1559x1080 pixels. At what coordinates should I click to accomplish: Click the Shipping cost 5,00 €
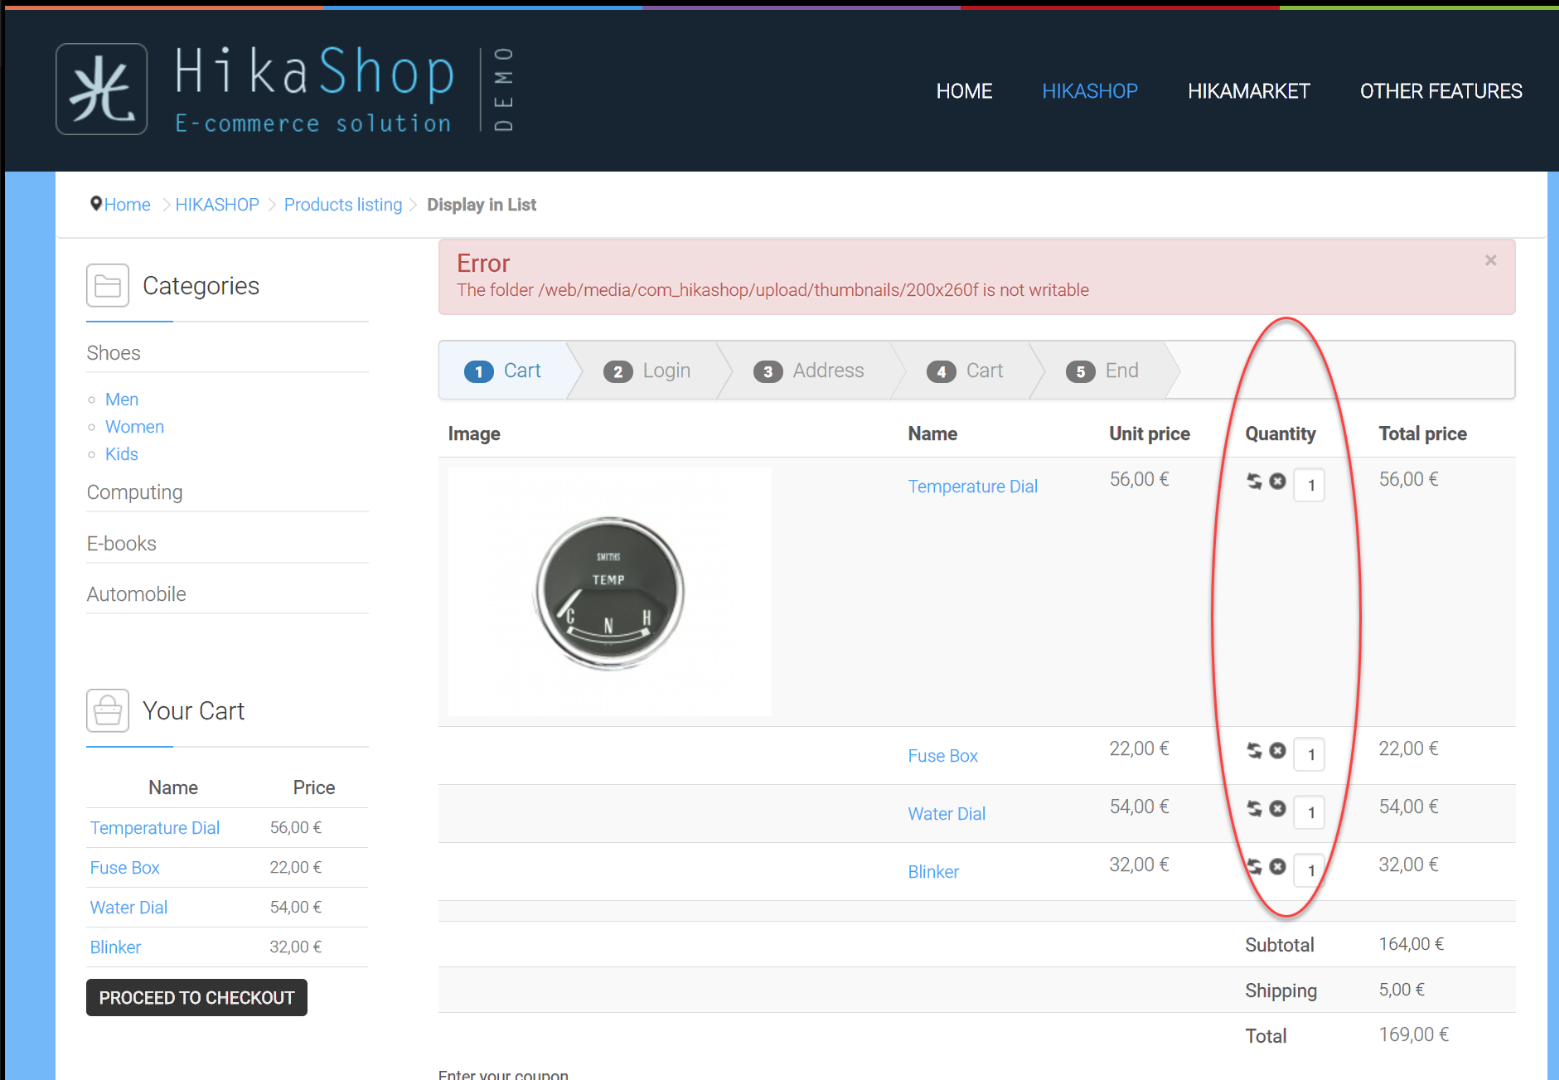(1402, 990)
